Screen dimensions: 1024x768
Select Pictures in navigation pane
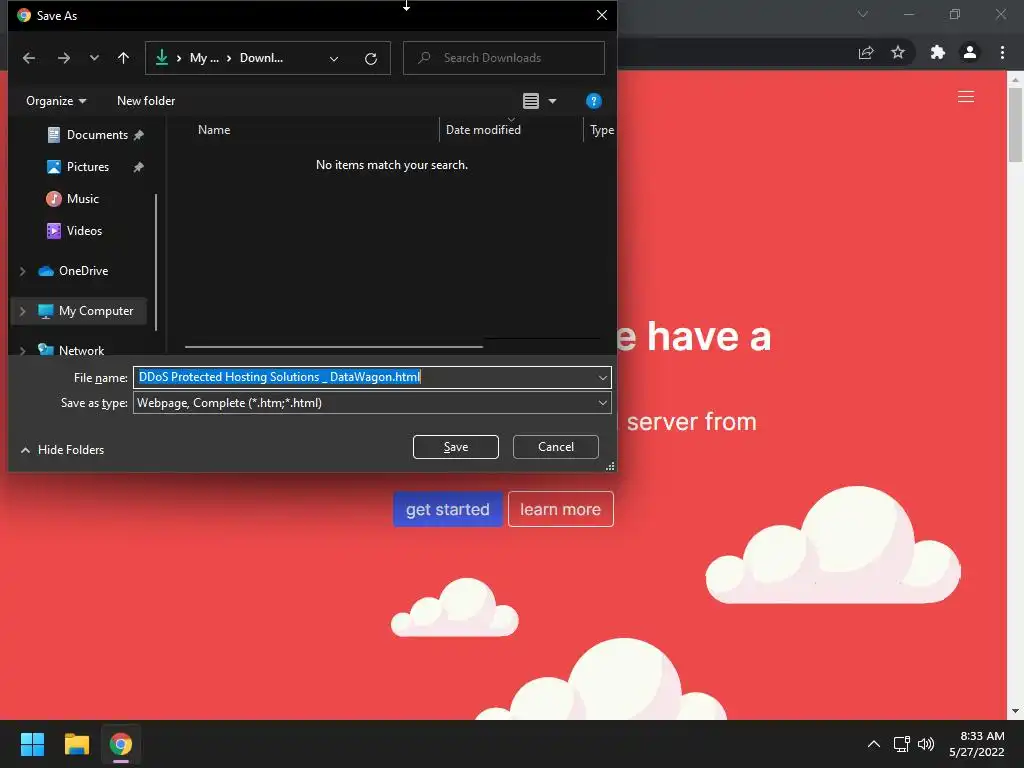(x=88, y=167)
